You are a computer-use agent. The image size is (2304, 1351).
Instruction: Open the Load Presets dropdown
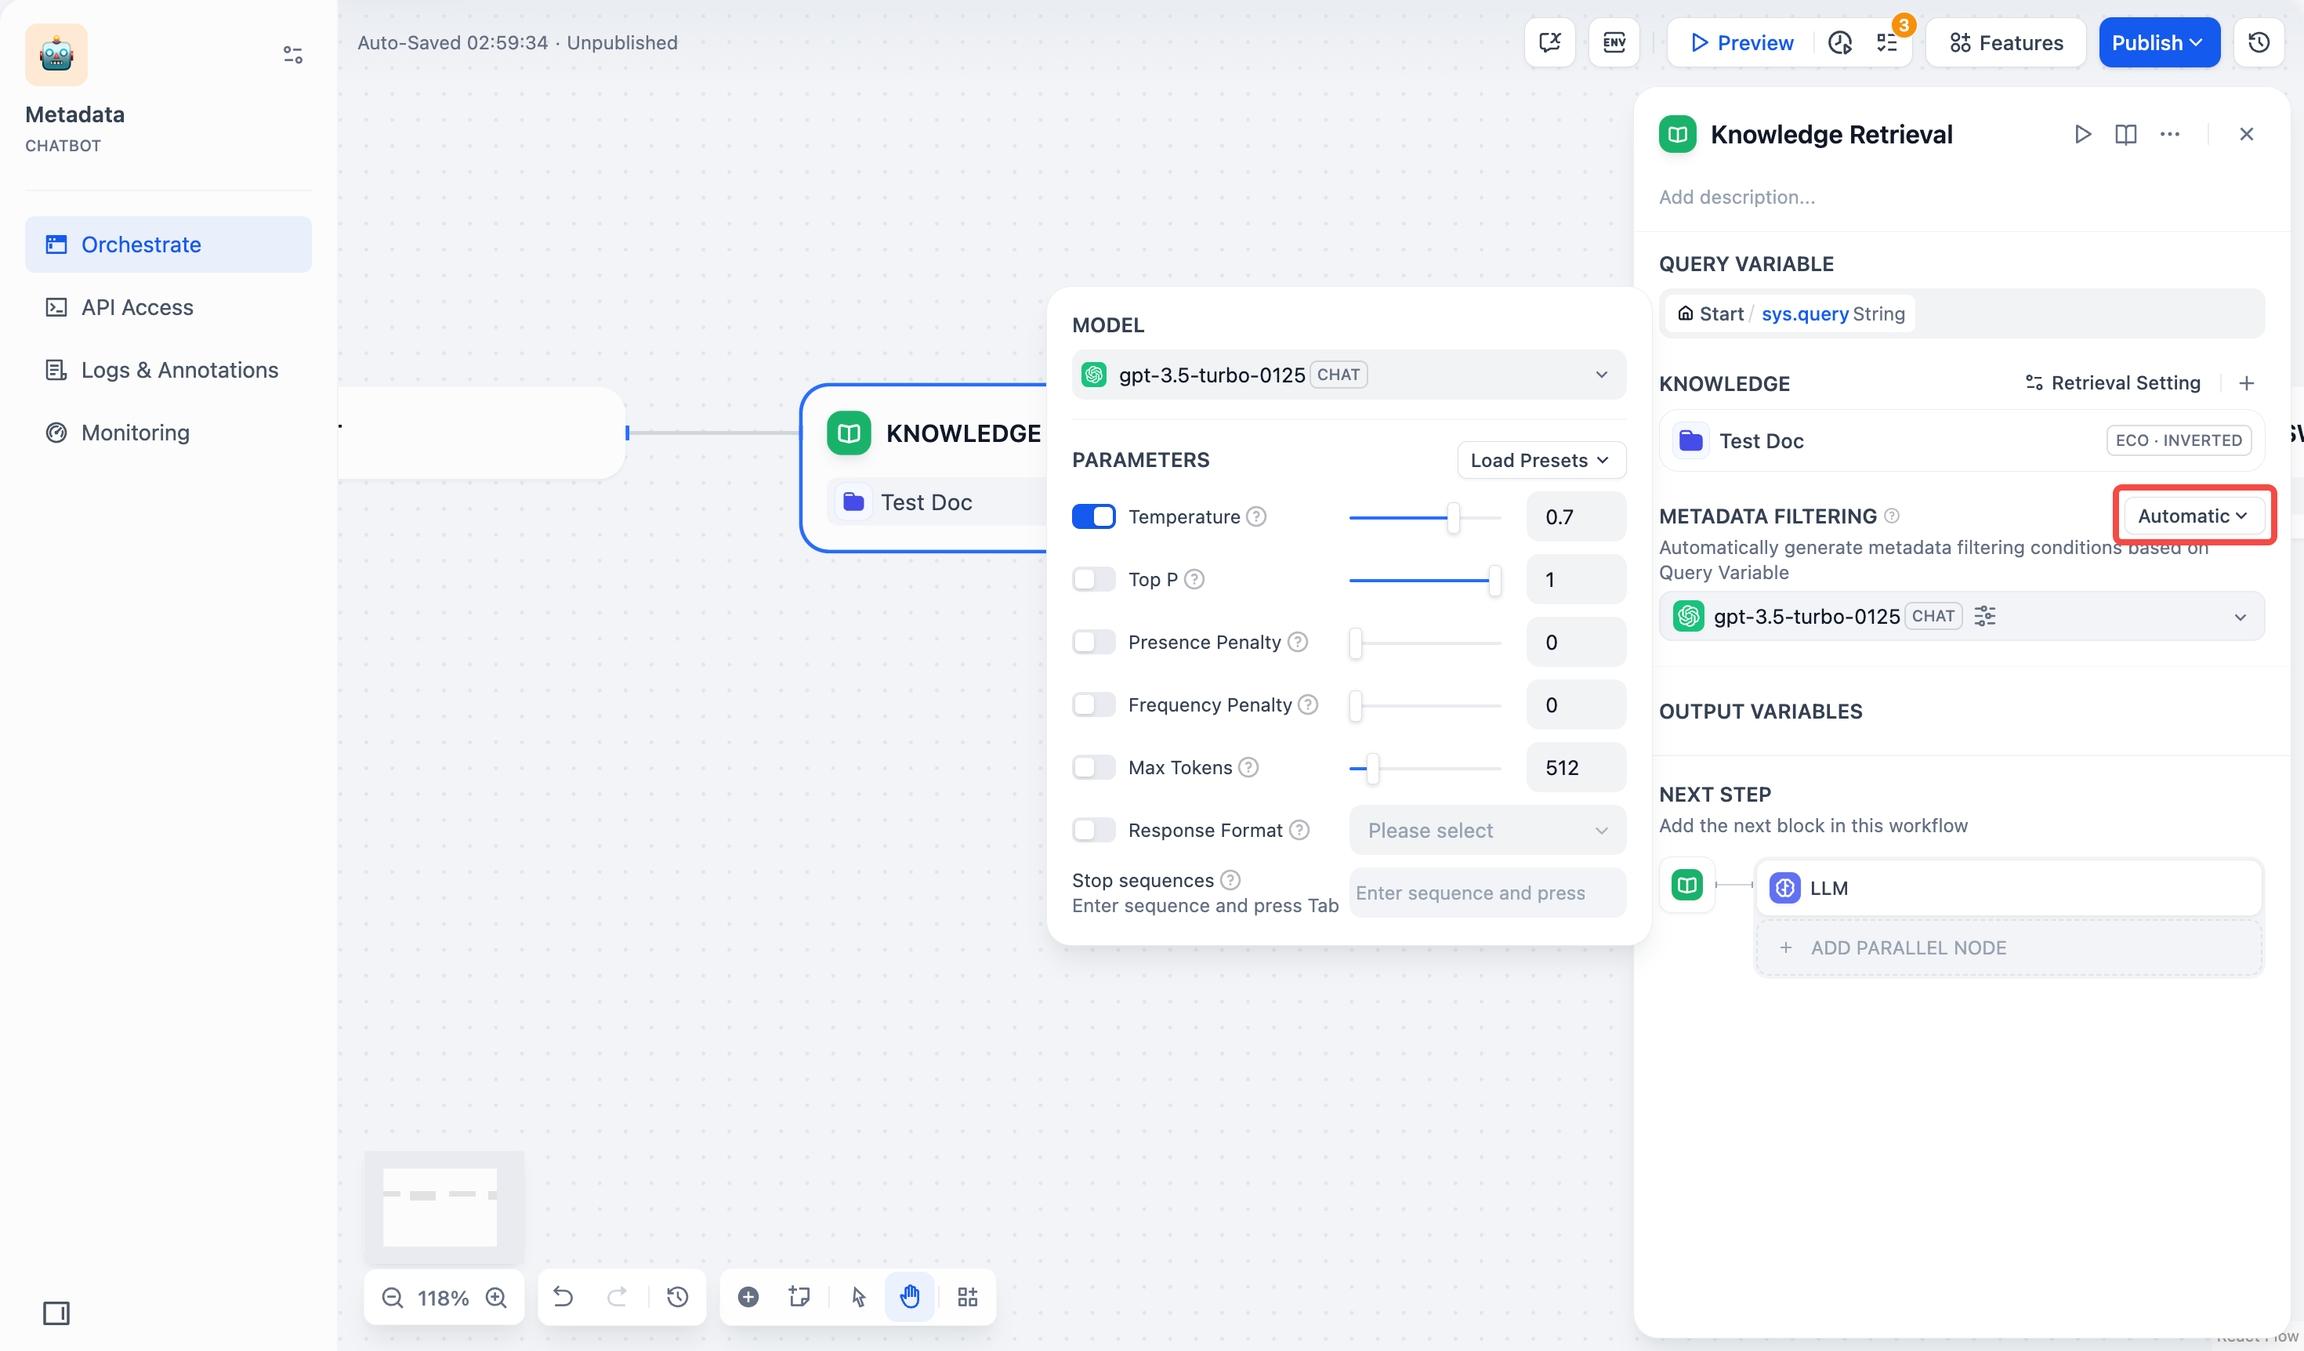click(1540, 460)
